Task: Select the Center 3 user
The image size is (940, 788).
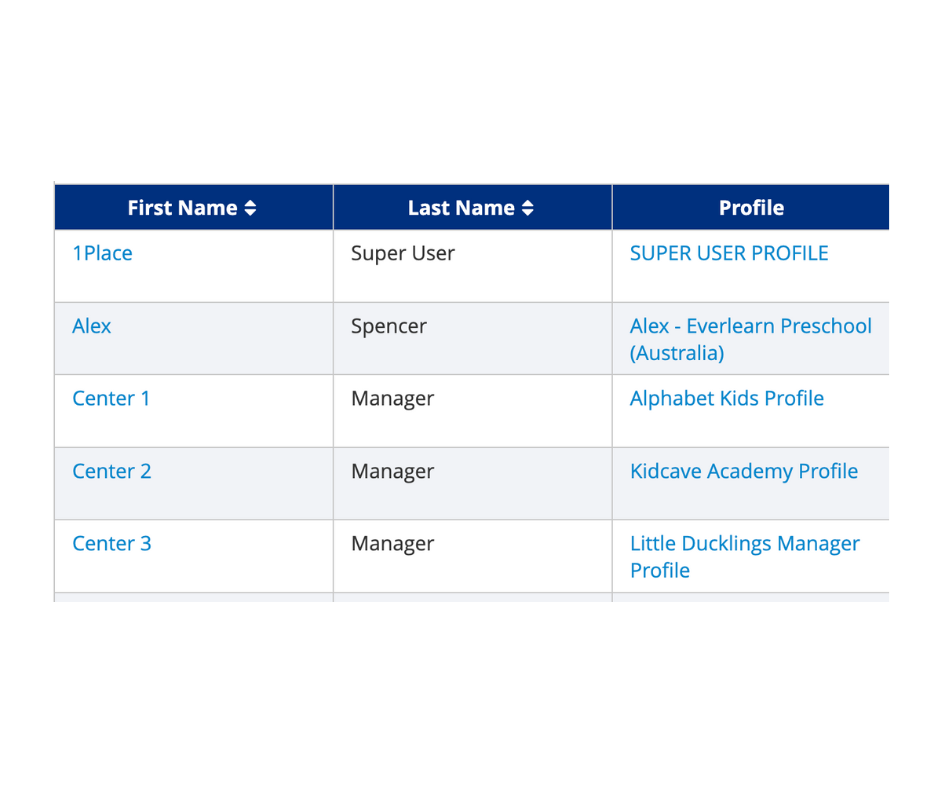Action: [x=111, y=543]
